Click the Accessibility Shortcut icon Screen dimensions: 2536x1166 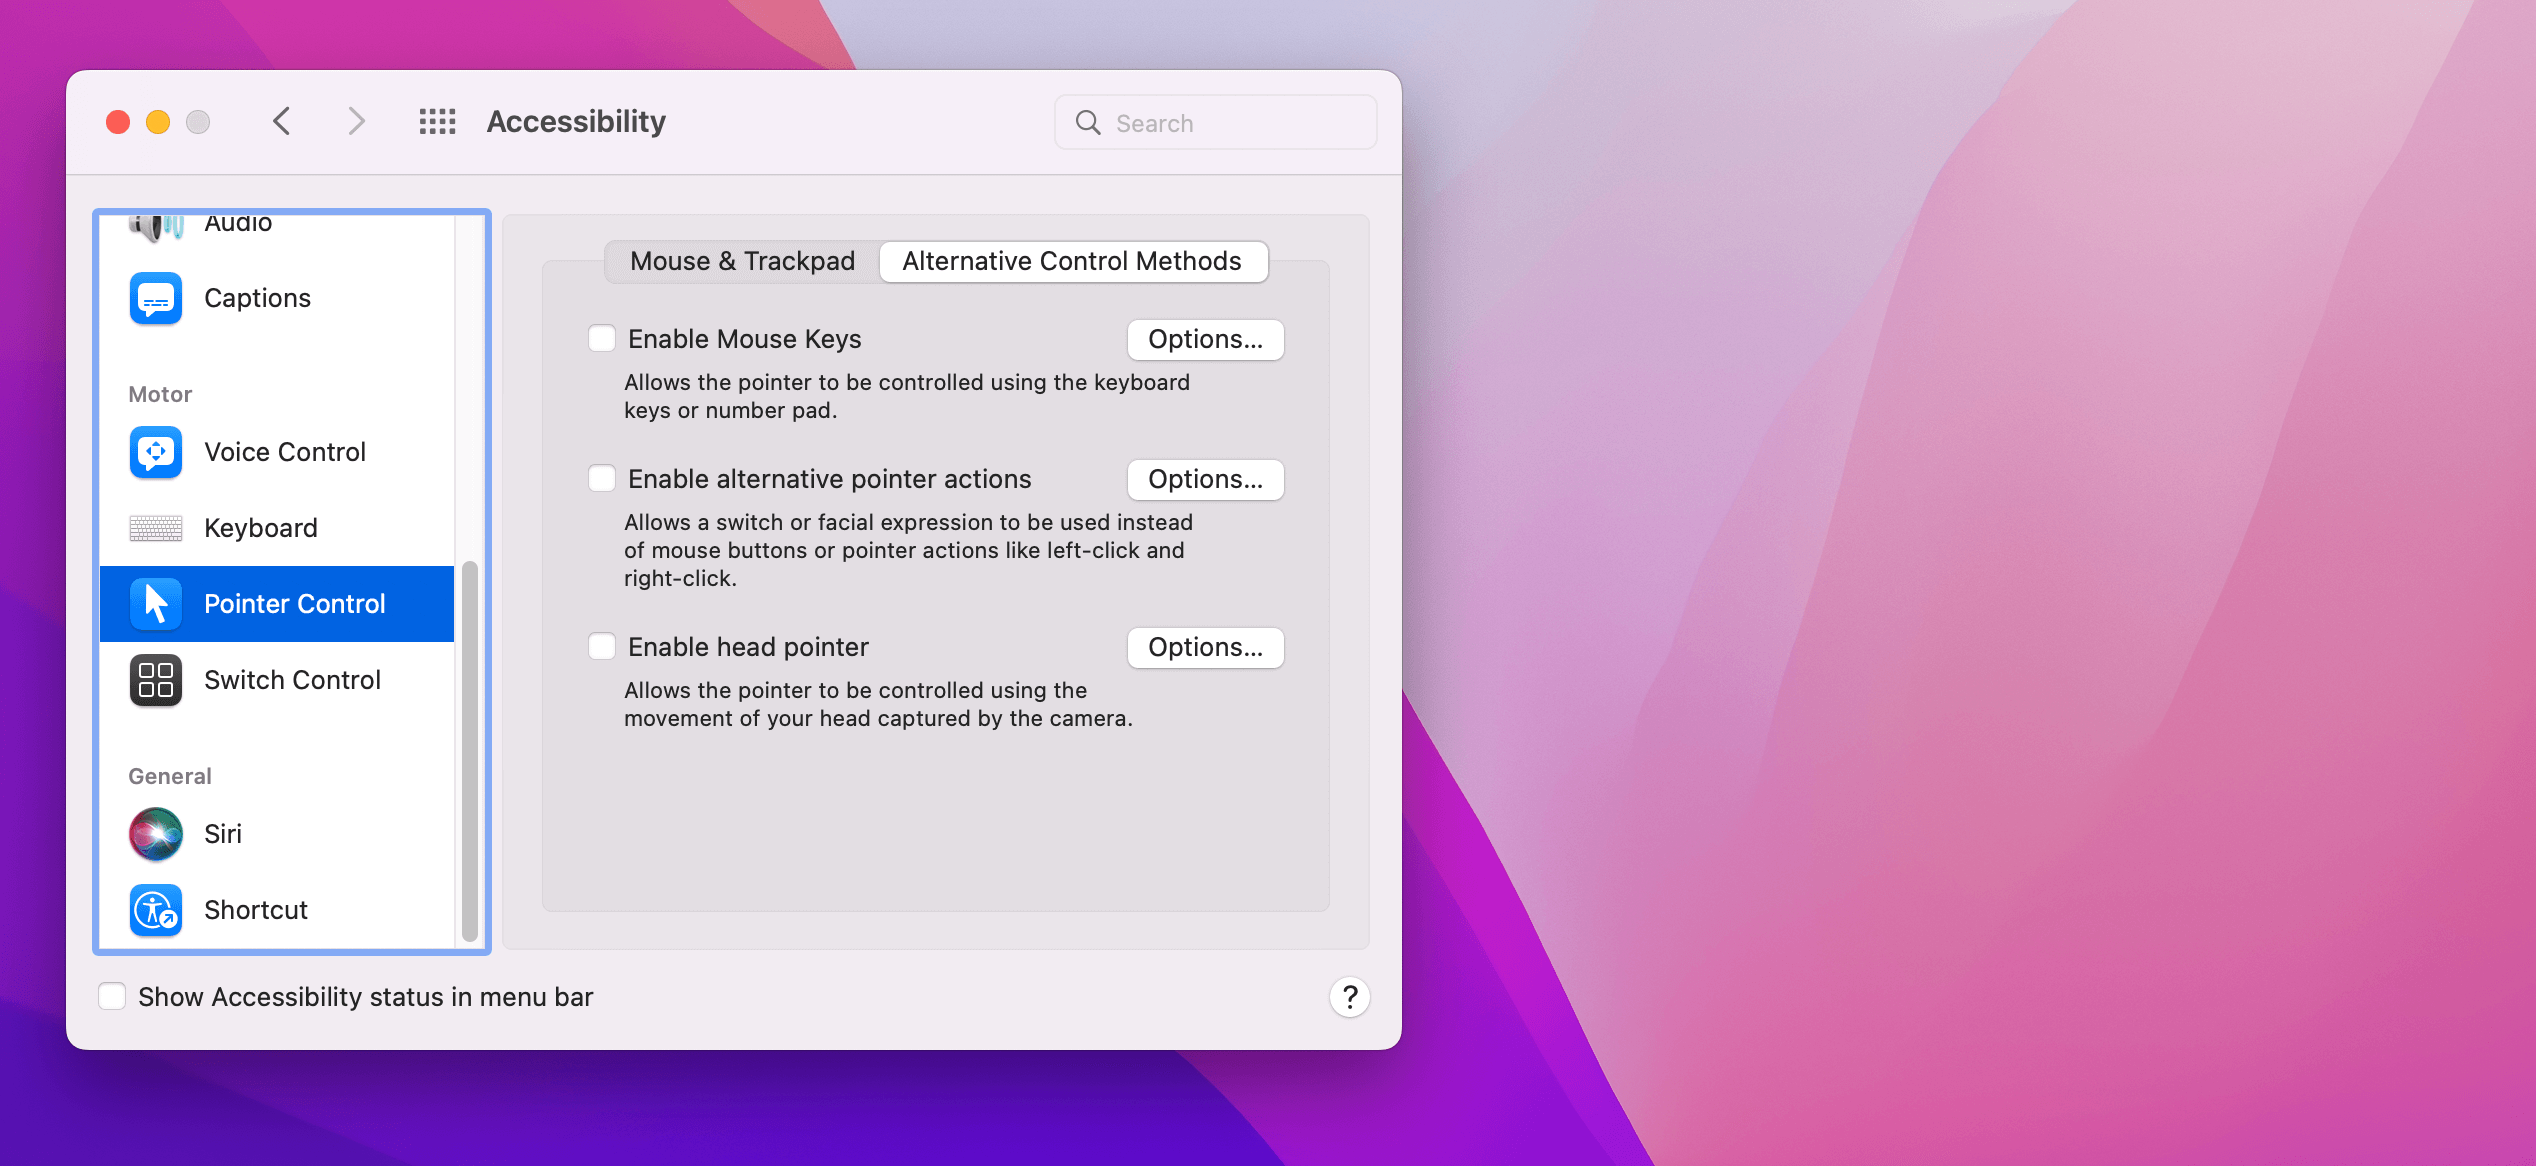click(x=155, y=910)
